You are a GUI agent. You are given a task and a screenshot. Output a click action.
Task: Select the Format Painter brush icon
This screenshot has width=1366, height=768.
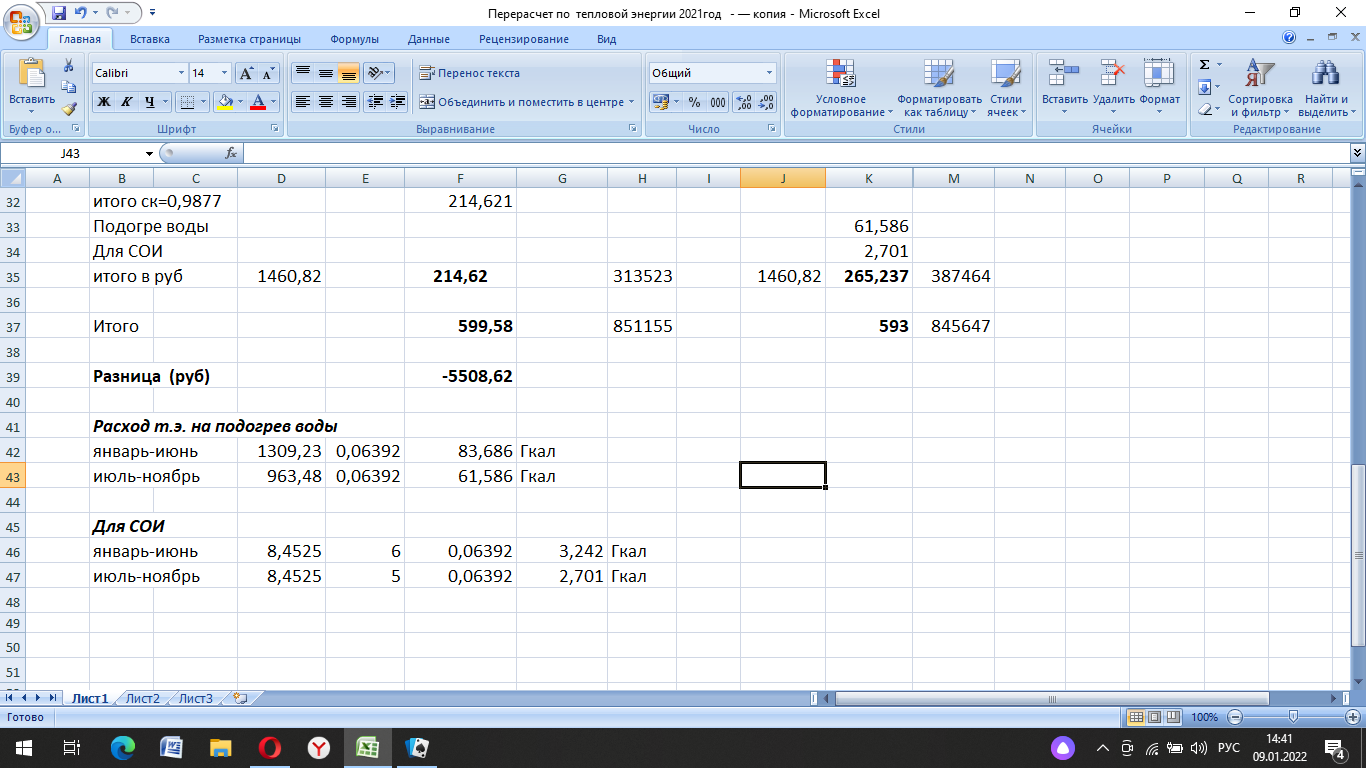69,109
